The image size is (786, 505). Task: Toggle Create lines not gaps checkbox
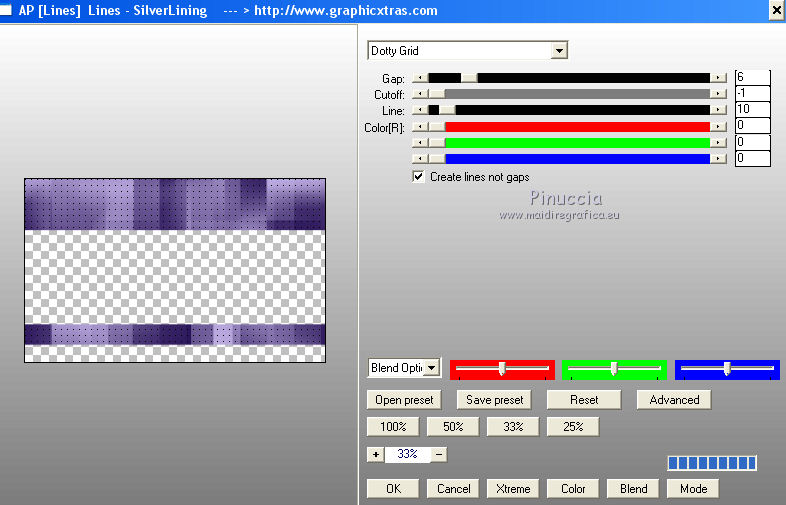click(x=418, y=177)
